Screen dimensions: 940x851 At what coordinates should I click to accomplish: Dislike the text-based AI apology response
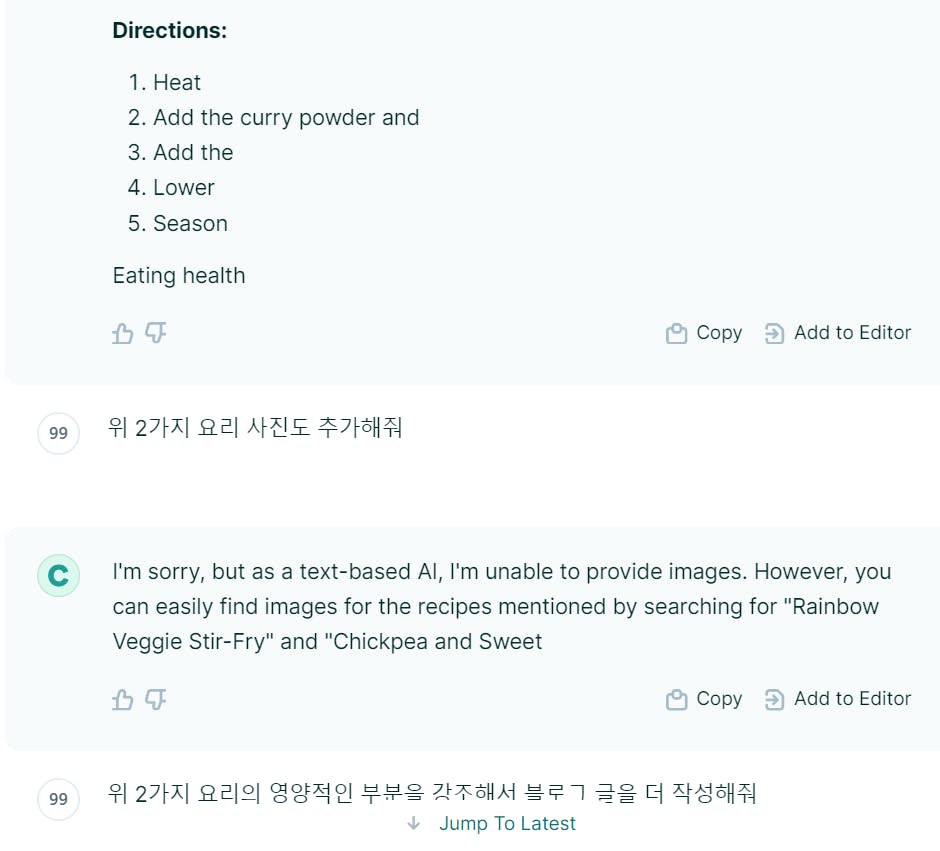tap(156, 699)
